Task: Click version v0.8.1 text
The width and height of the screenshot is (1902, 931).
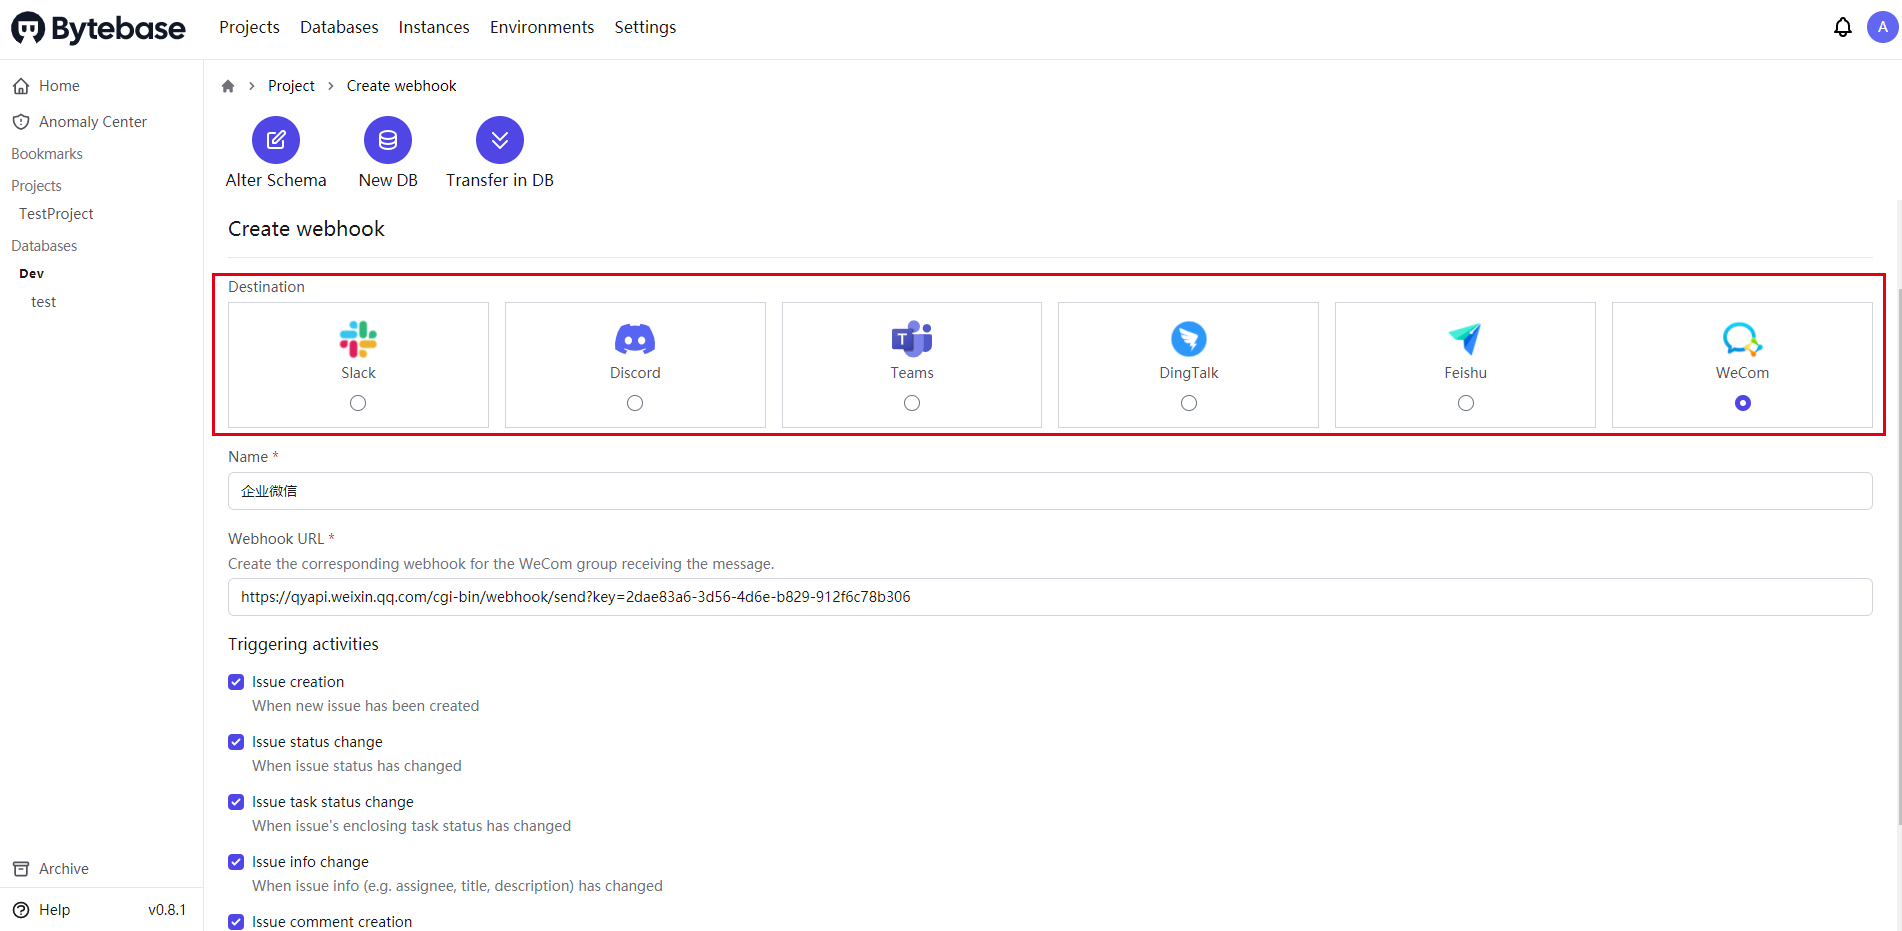Action: pos(167,910)
